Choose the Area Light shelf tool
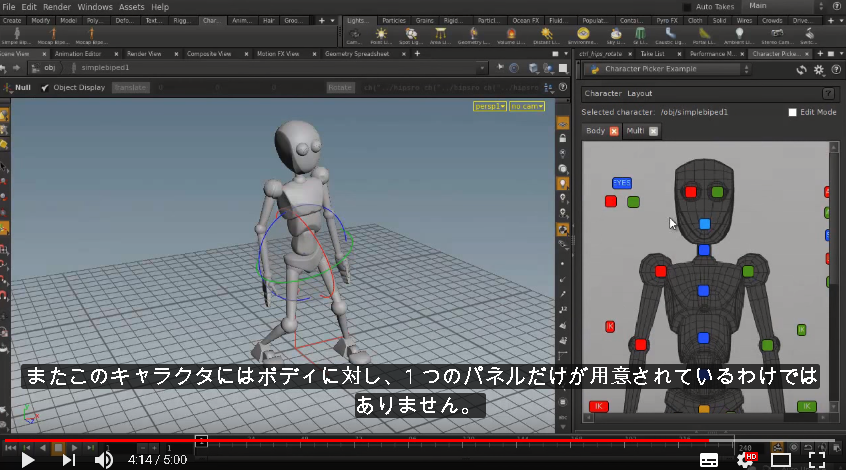 [440, 36]
